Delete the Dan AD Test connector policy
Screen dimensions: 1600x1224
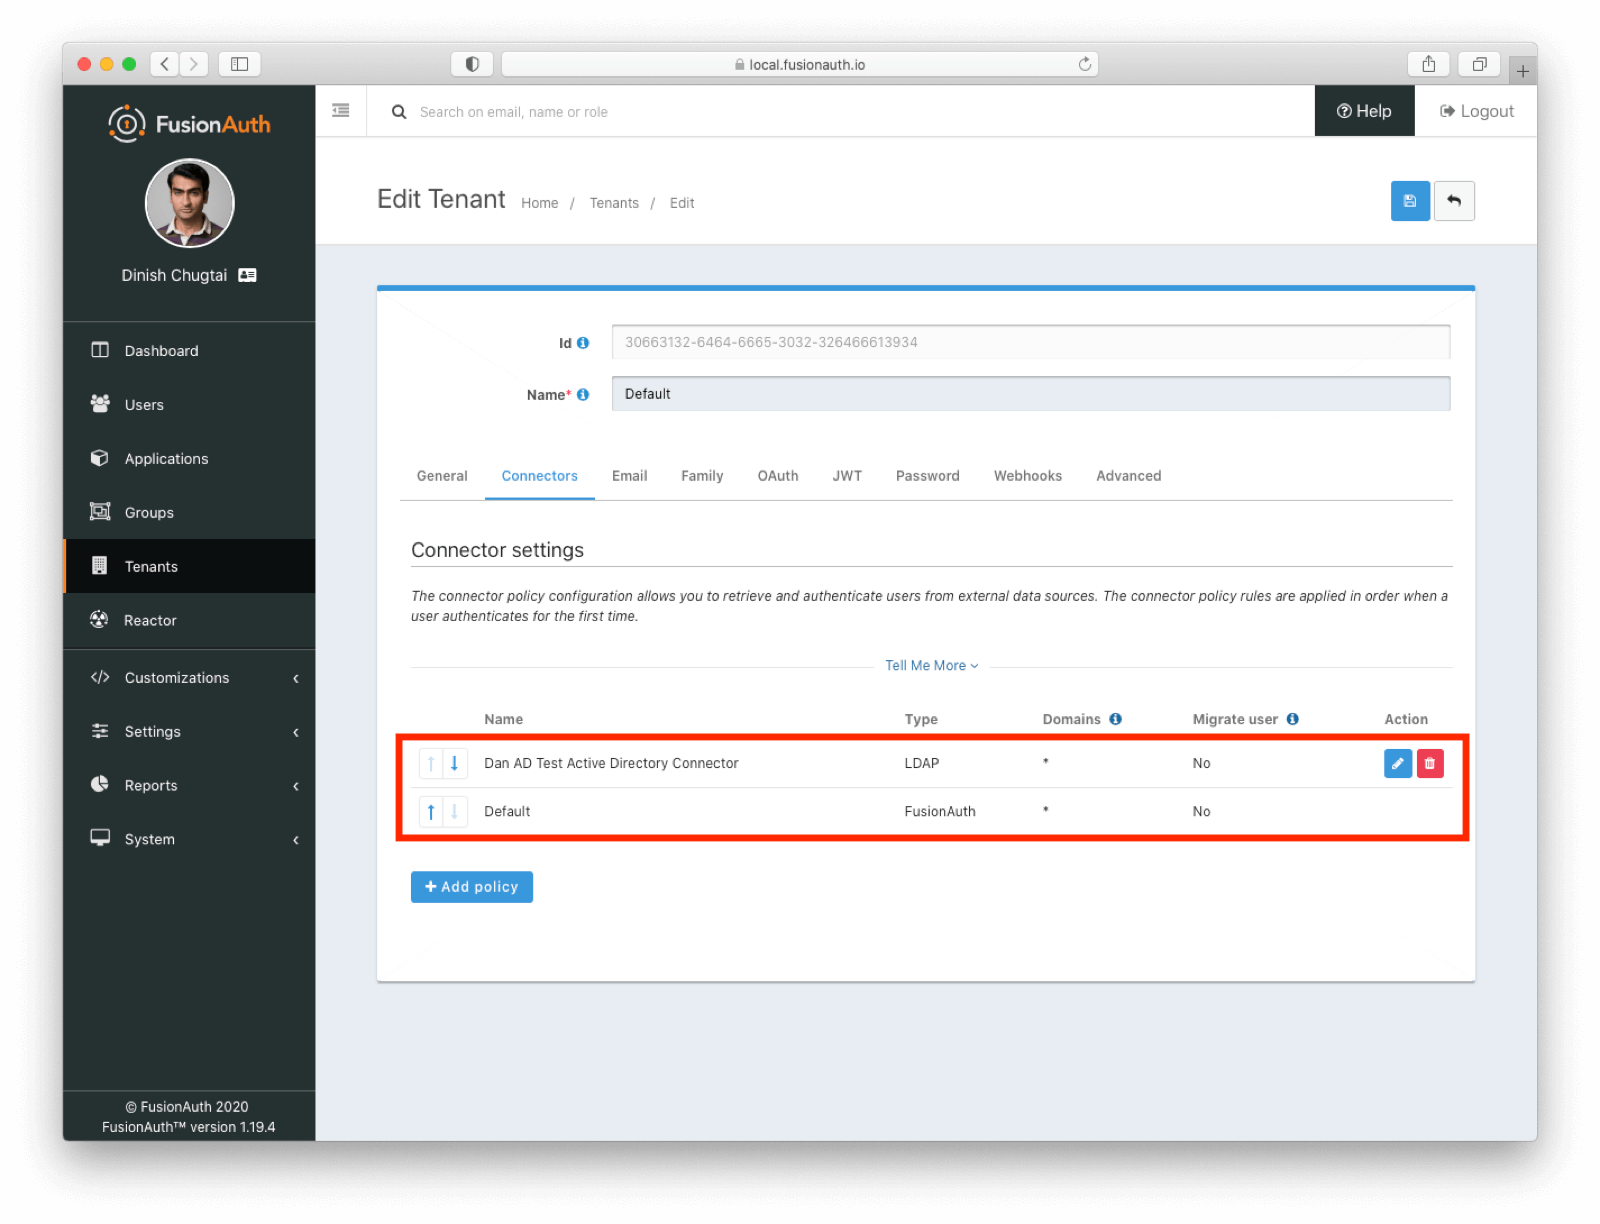(1430, 763)
